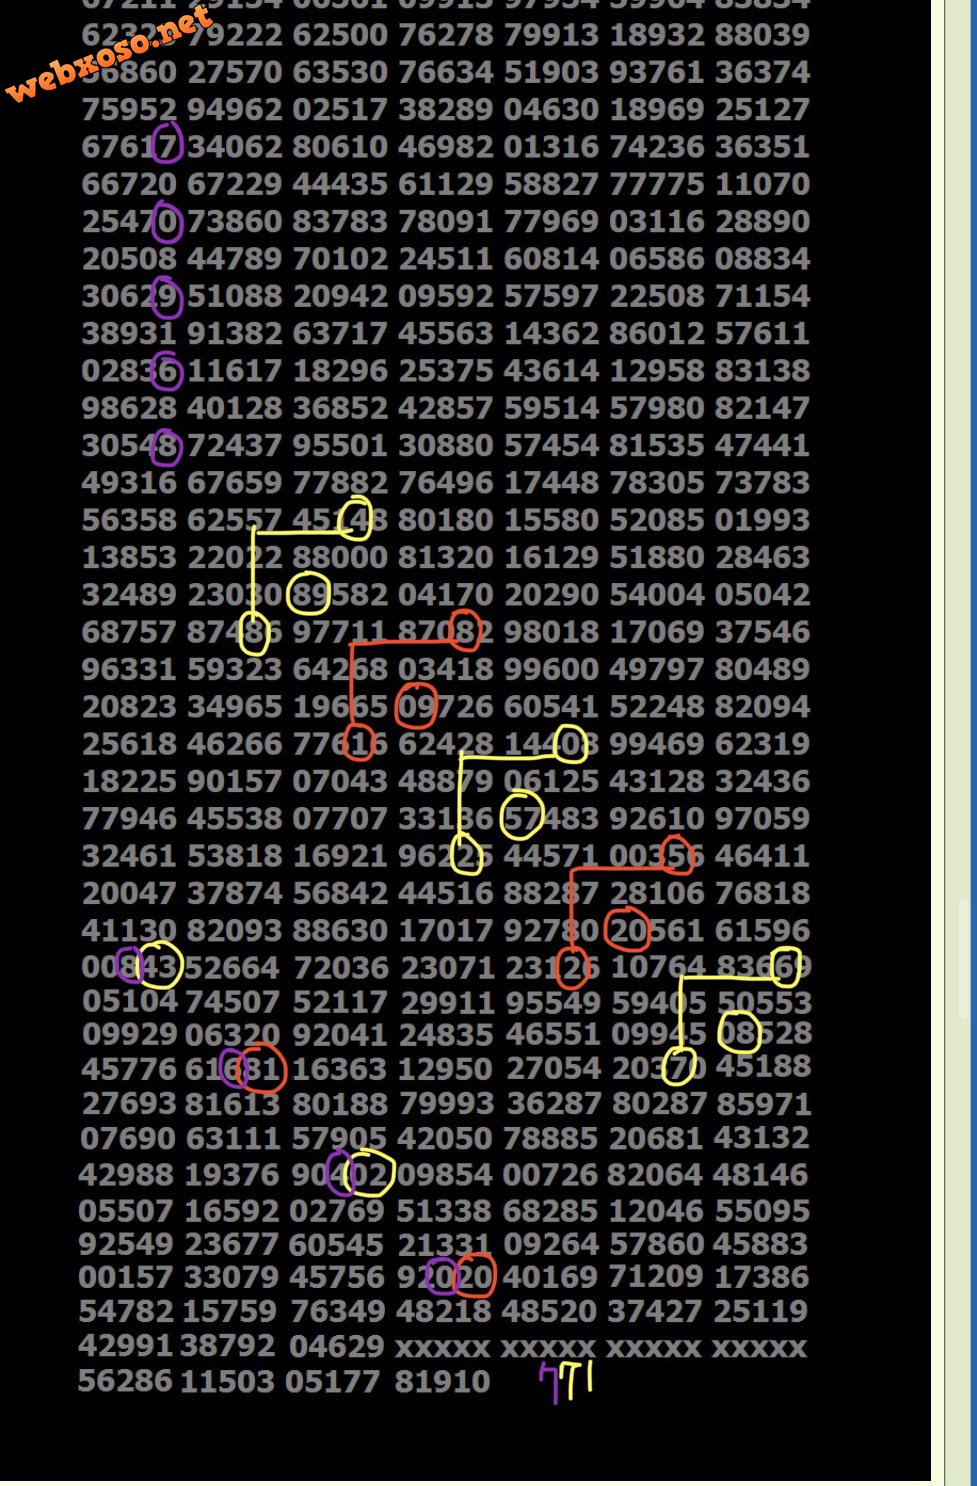
Task: Select the number 42857
Action: click(x=446, y=408)
